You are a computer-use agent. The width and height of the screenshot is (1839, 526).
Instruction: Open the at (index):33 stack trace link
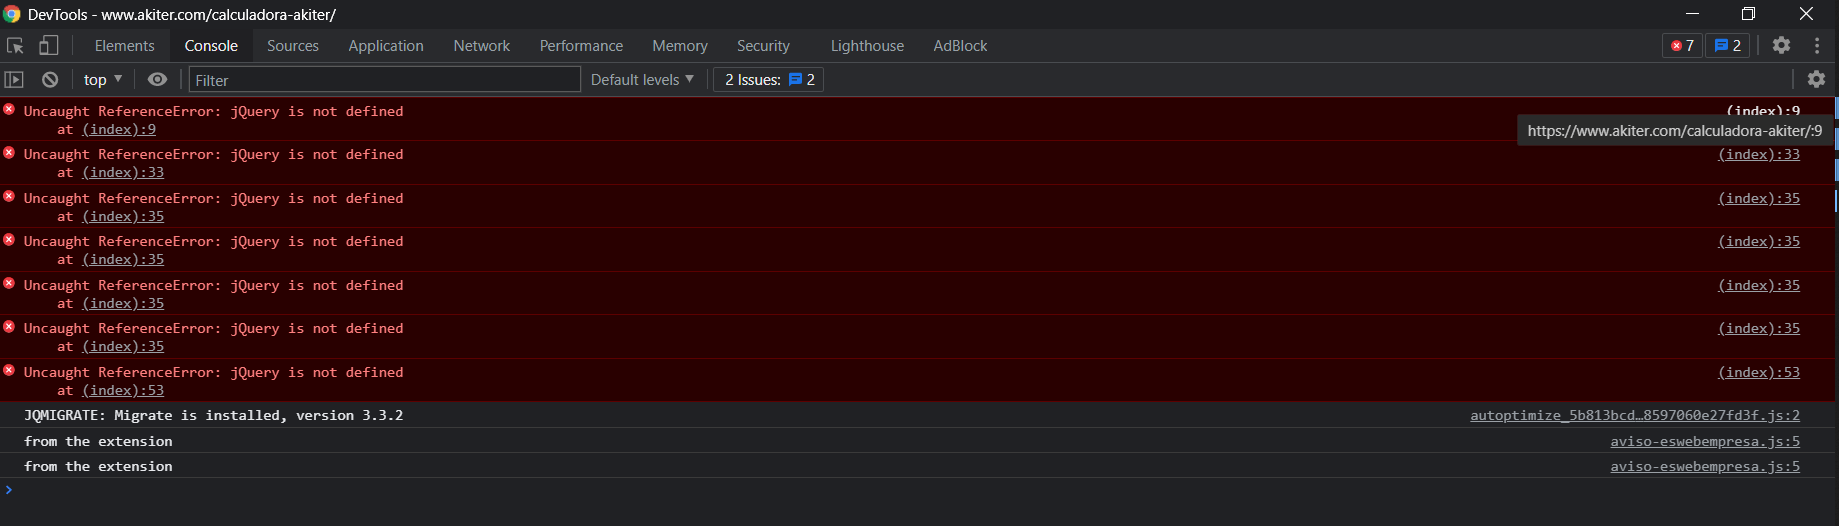coord(123,172)
